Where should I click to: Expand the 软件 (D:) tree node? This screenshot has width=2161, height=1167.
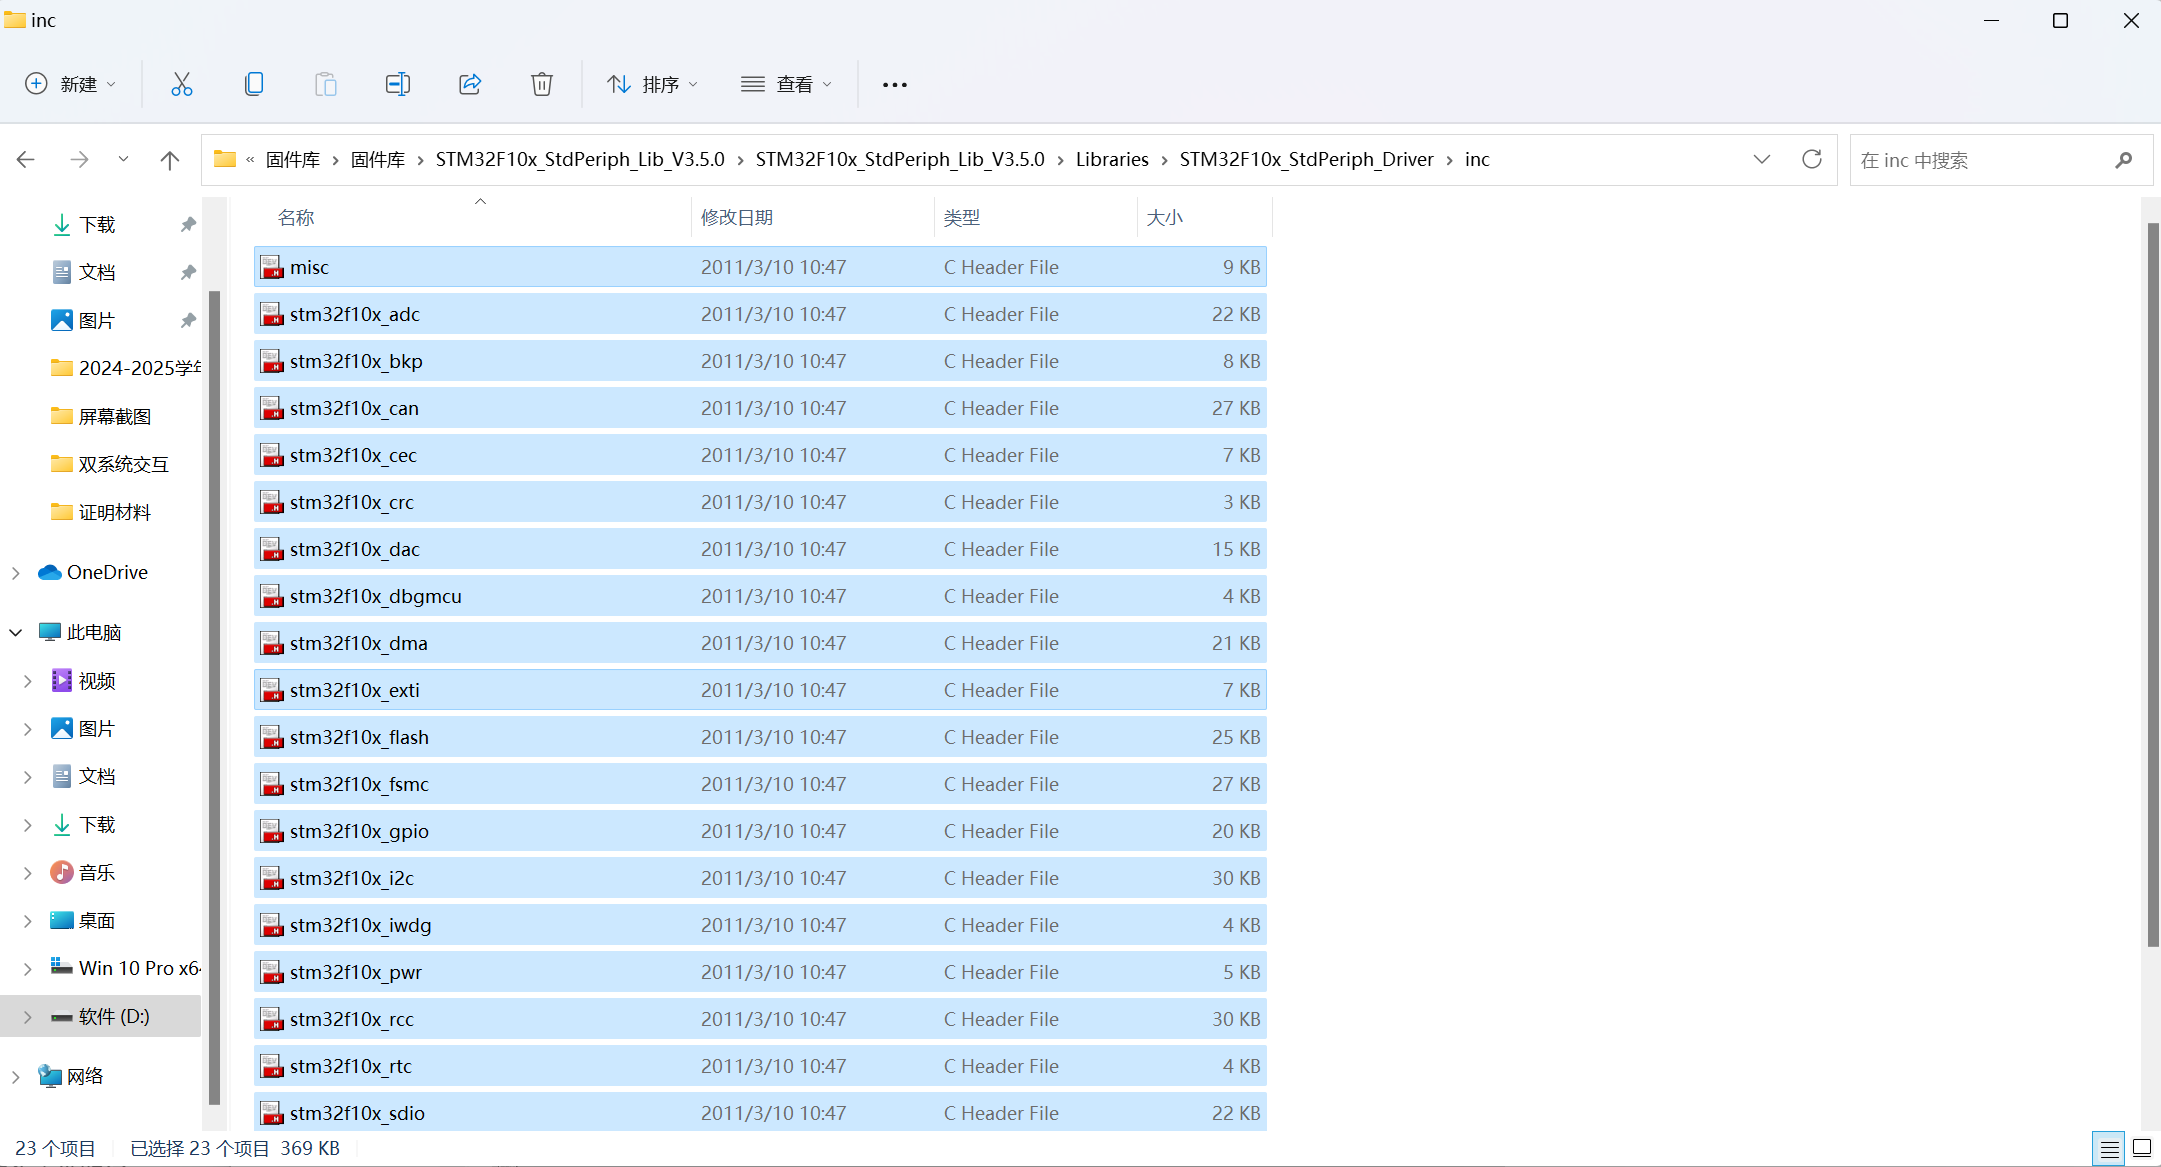coord(28,1017)
